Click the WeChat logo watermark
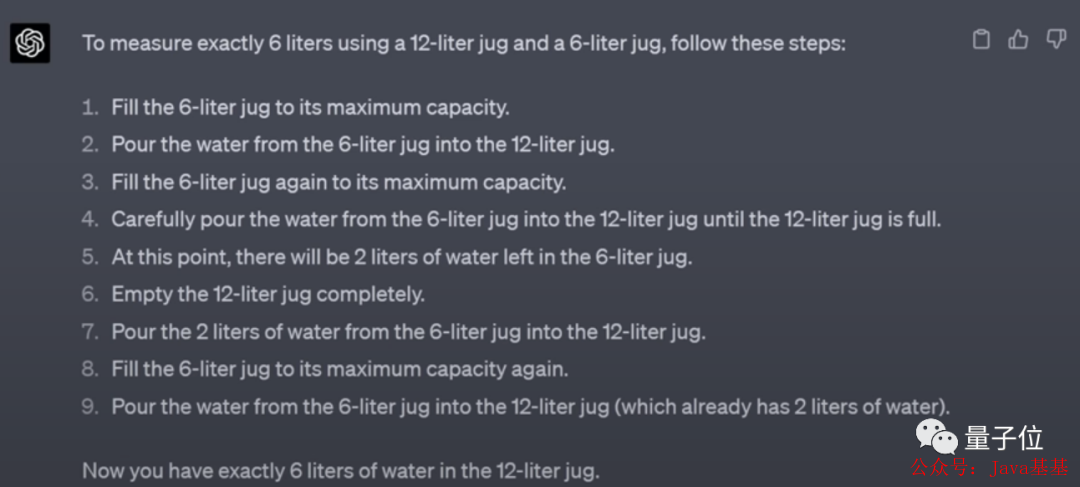 point(938,437)
